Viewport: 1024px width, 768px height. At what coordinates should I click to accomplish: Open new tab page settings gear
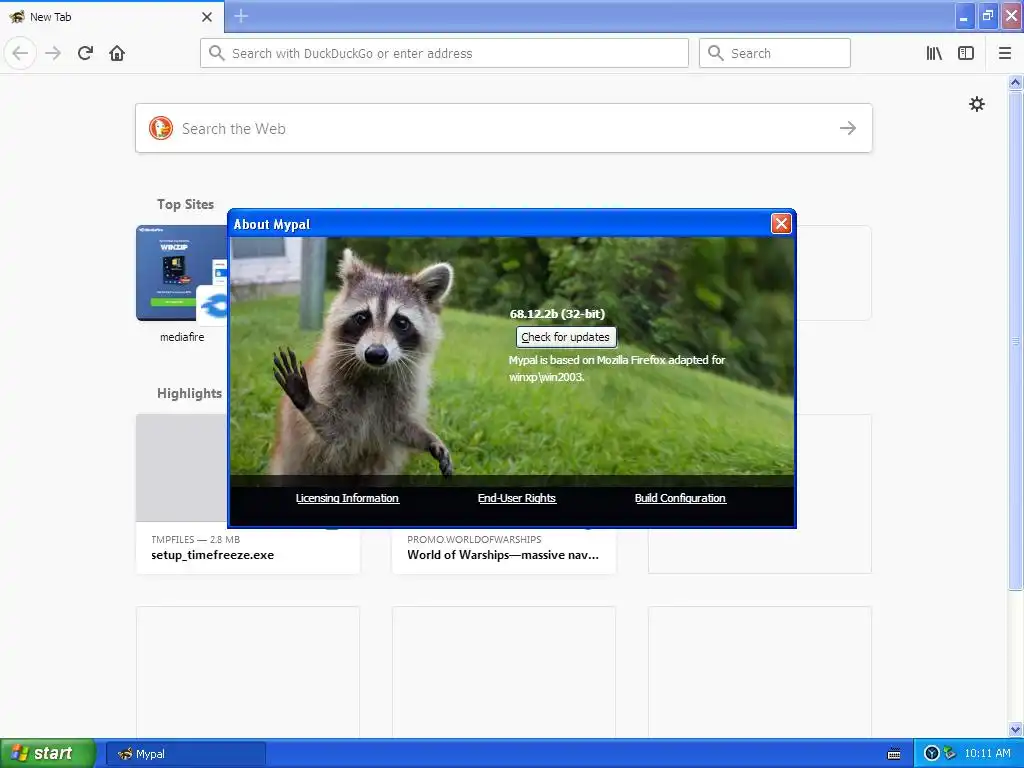click(x=976, y=104)
